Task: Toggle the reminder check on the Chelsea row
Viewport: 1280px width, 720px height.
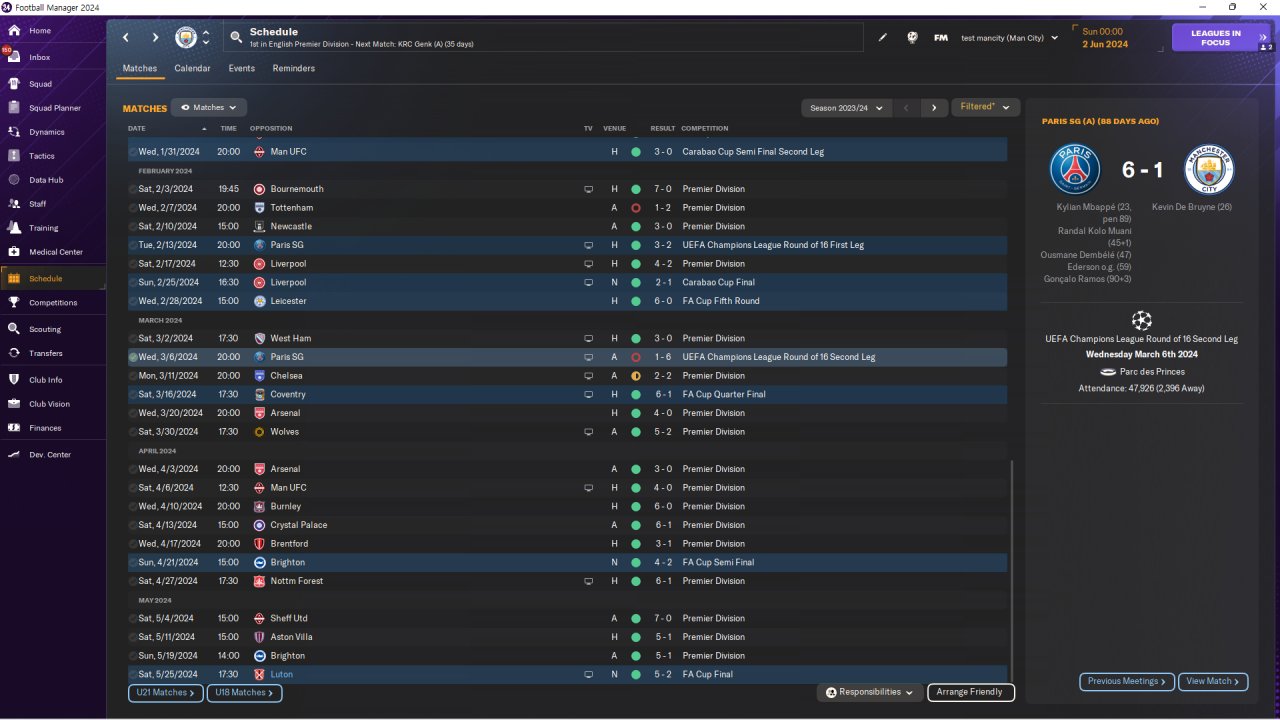Action: click(133, 376)
